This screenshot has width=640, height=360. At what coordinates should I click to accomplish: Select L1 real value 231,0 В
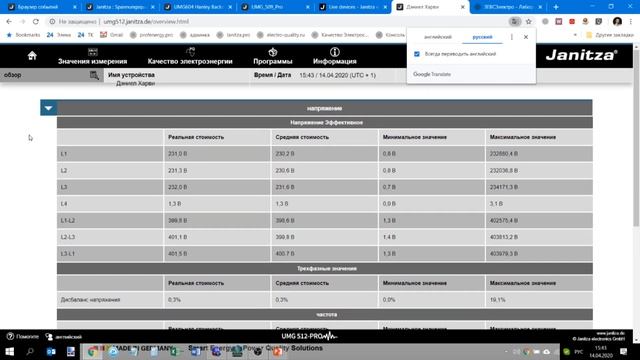(x=178, y=154)
